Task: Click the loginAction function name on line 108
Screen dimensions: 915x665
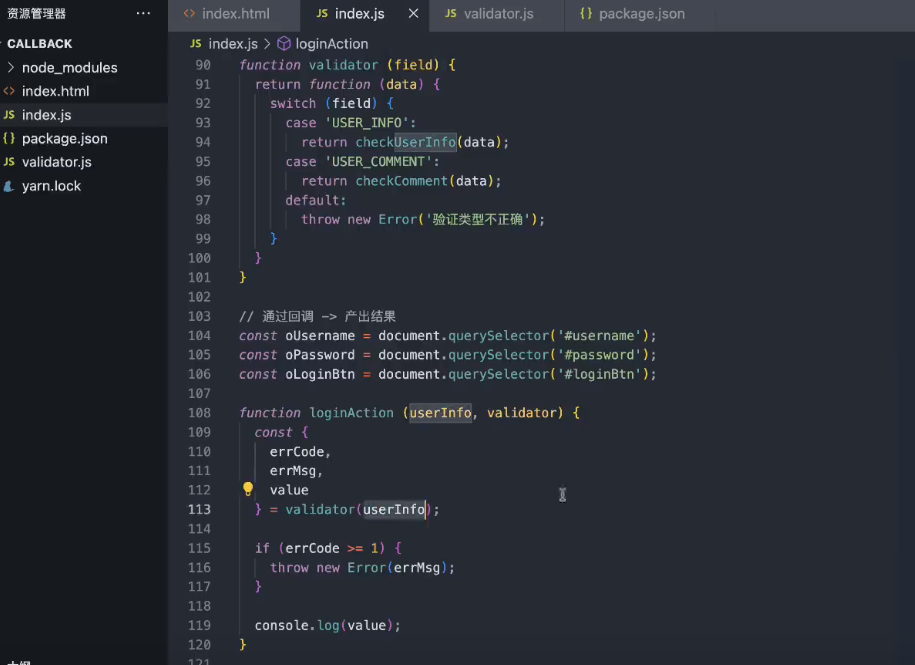Action: pos(351,412)
